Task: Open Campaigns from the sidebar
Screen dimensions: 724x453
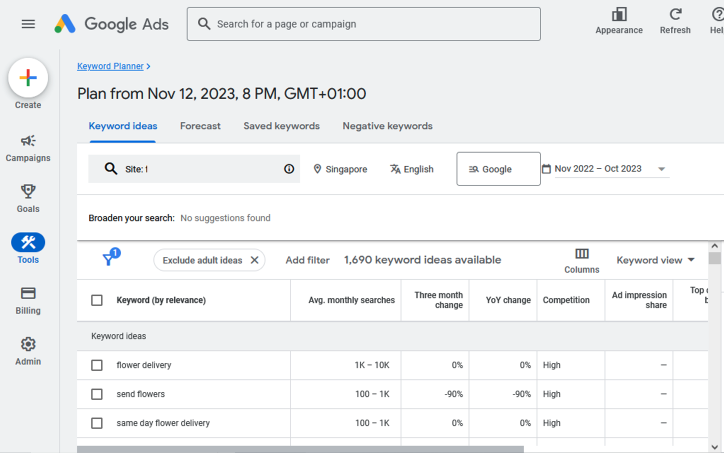Action: 28,148
